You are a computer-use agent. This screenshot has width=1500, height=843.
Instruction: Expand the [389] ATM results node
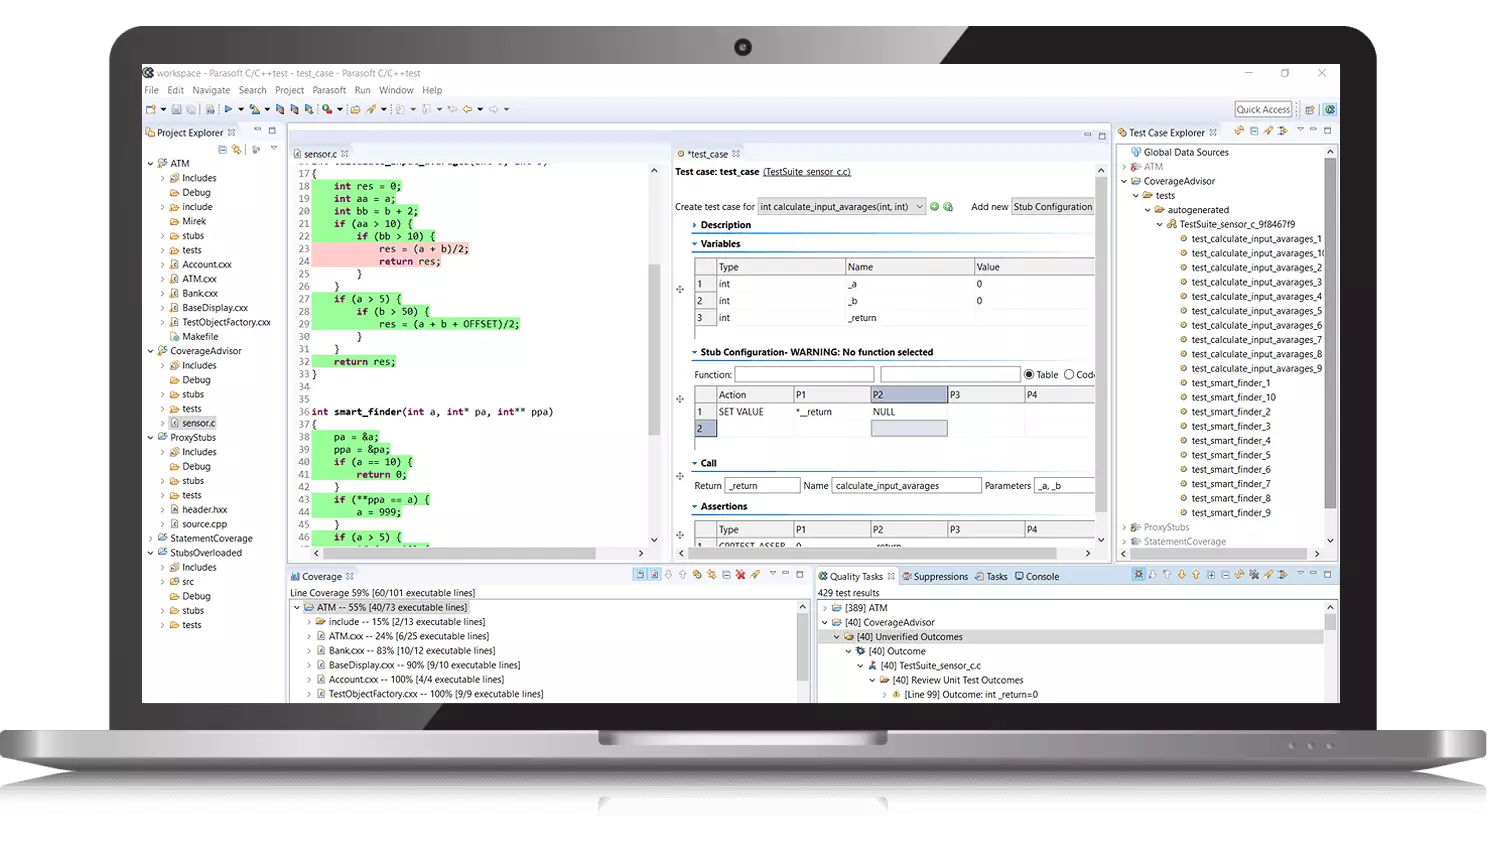tap(825, 608)
